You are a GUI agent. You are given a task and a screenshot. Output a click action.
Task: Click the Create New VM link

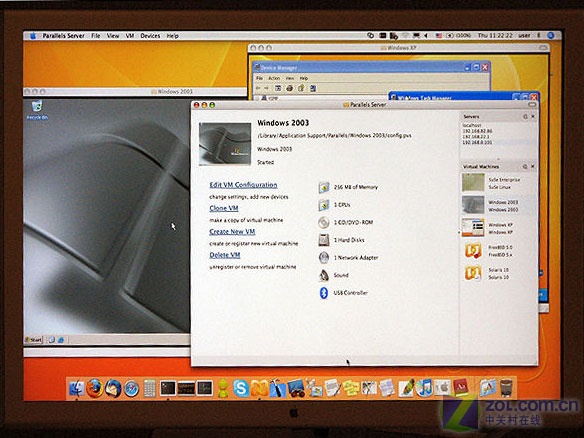pos(232,232)
